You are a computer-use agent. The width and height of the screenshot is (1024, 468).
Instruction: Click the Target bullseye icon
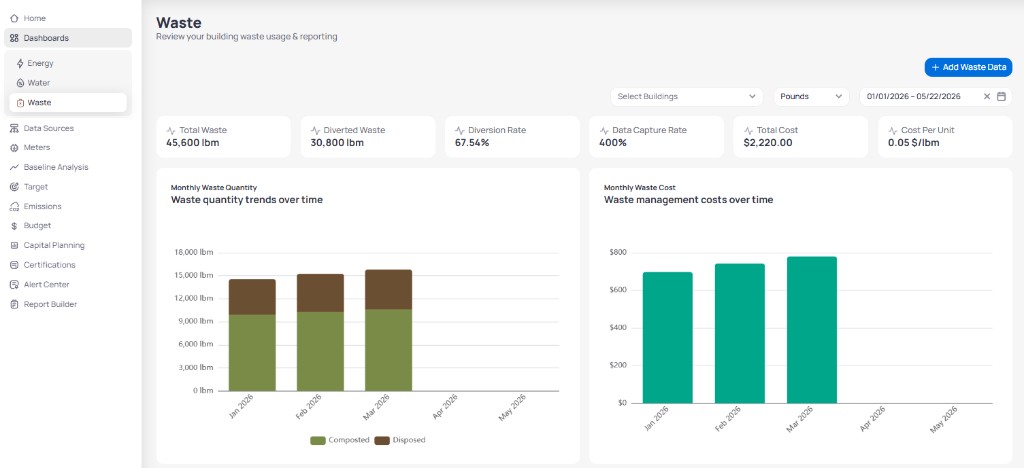[x=14, y=187]
